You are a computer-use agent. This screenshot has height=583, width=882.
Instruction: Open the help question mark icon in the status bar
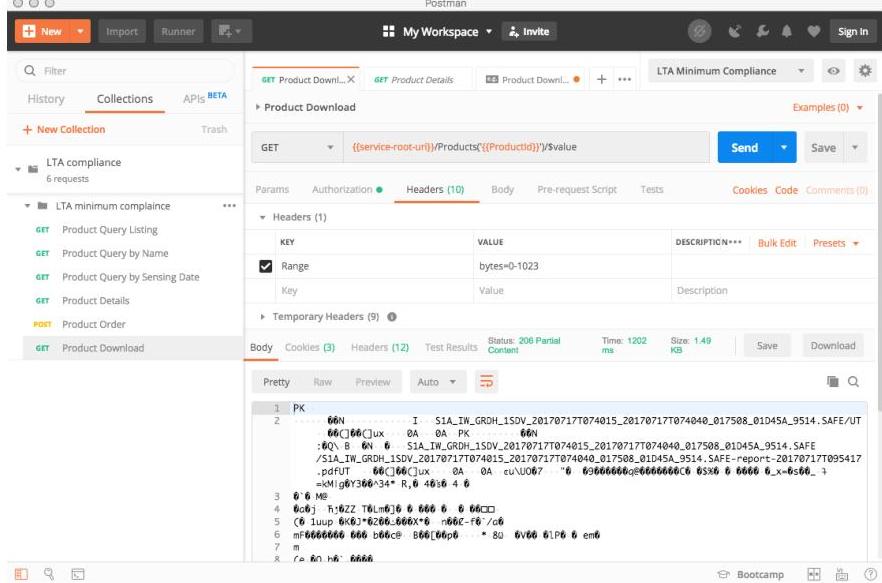pos(870,575)
